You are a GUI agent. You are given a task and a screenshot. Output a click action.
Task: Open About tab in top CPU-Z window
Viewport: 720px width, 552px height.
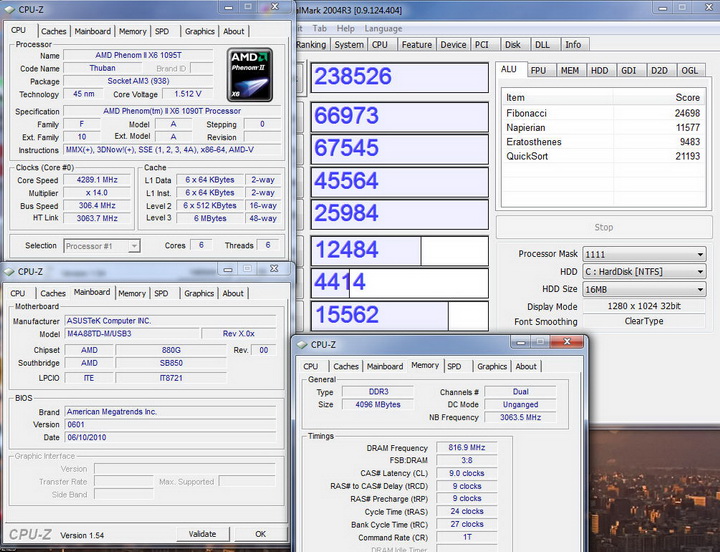234,31
